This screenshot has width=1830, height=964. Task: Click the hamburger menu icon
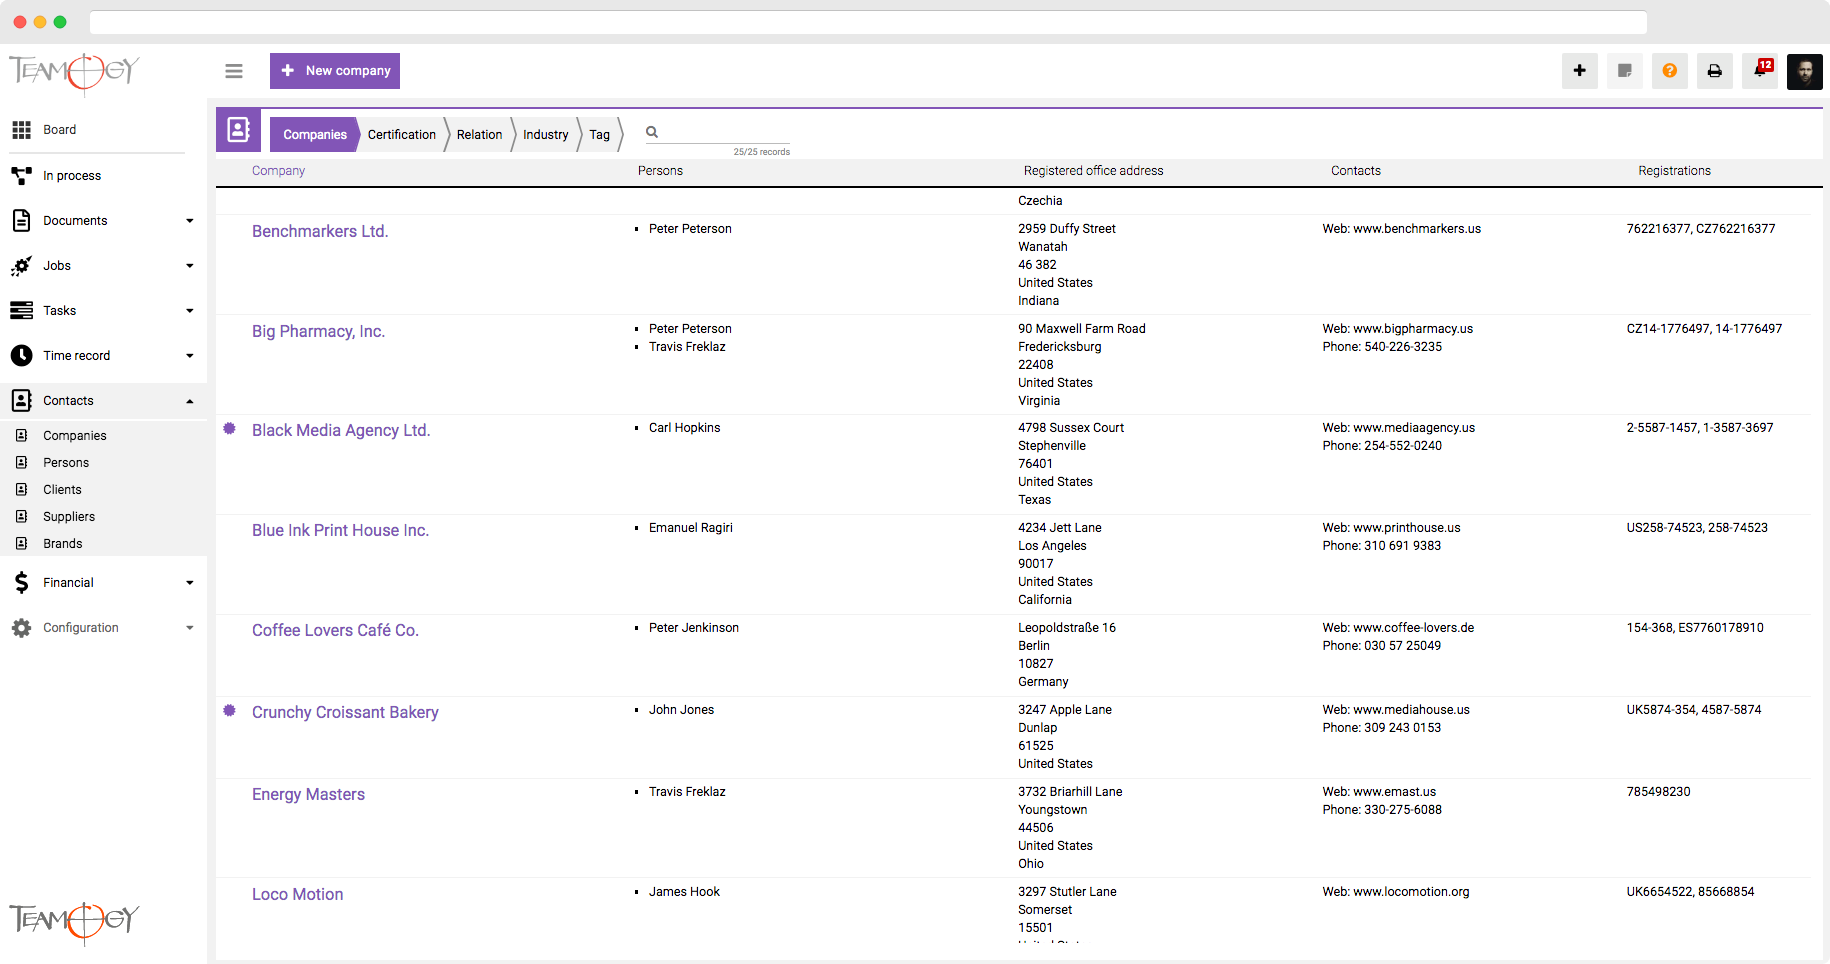(234, 71)
